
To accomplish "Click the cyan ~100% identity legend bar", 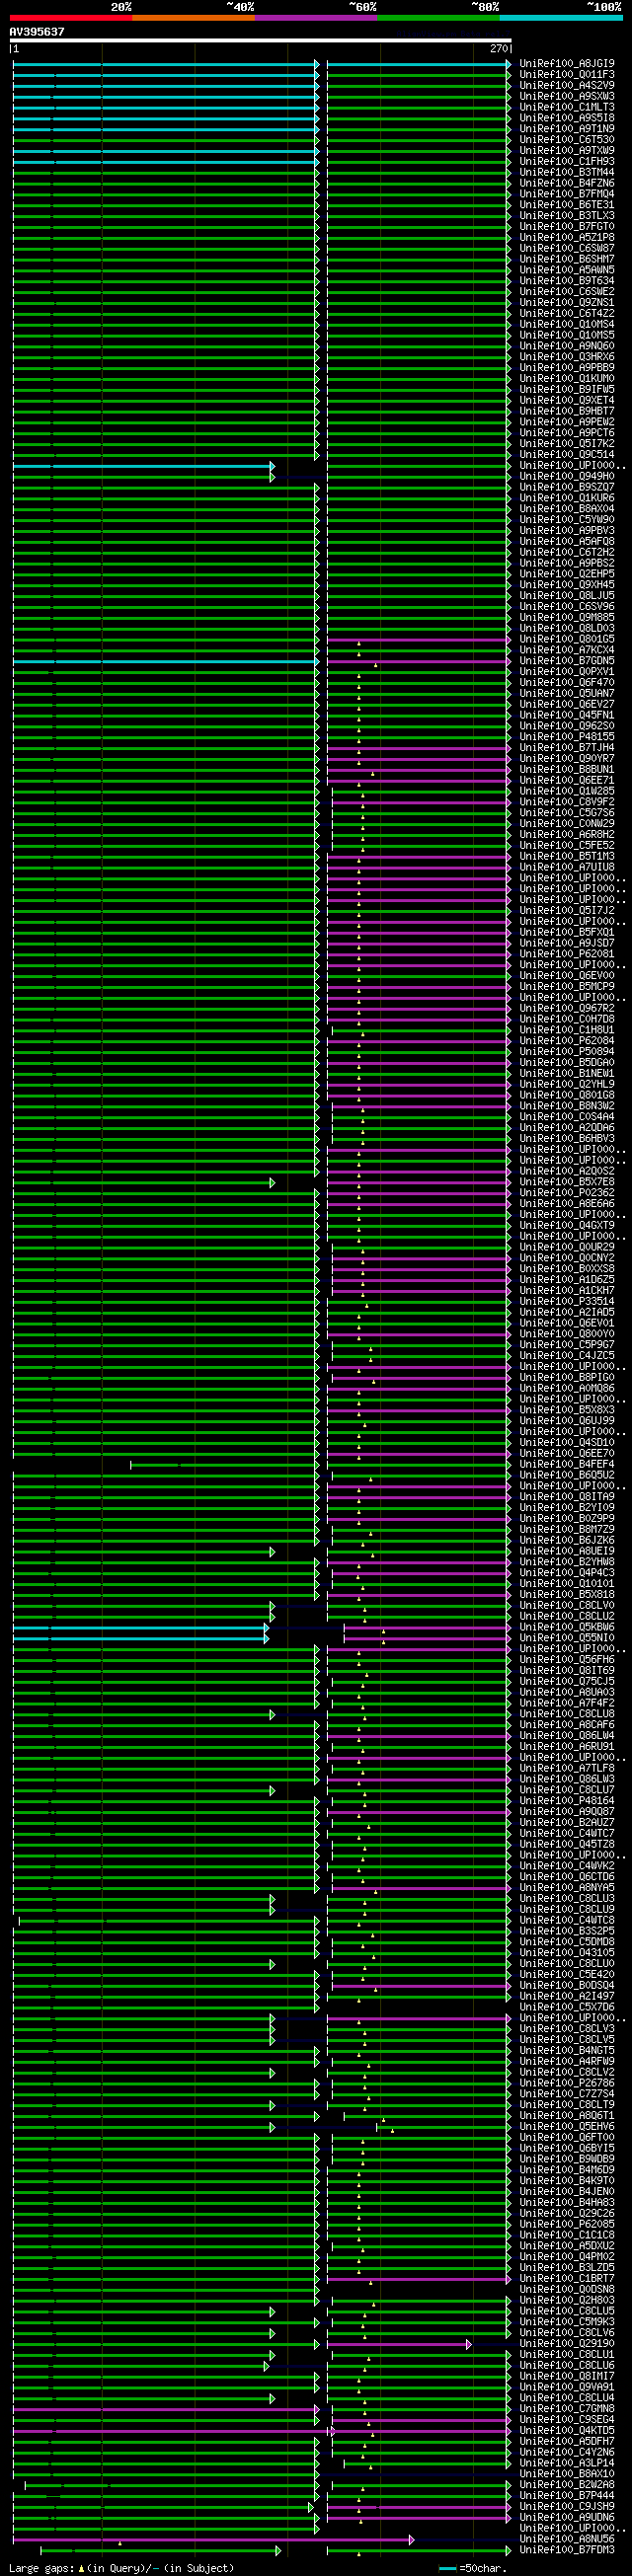I will click(x=560, y=18).
